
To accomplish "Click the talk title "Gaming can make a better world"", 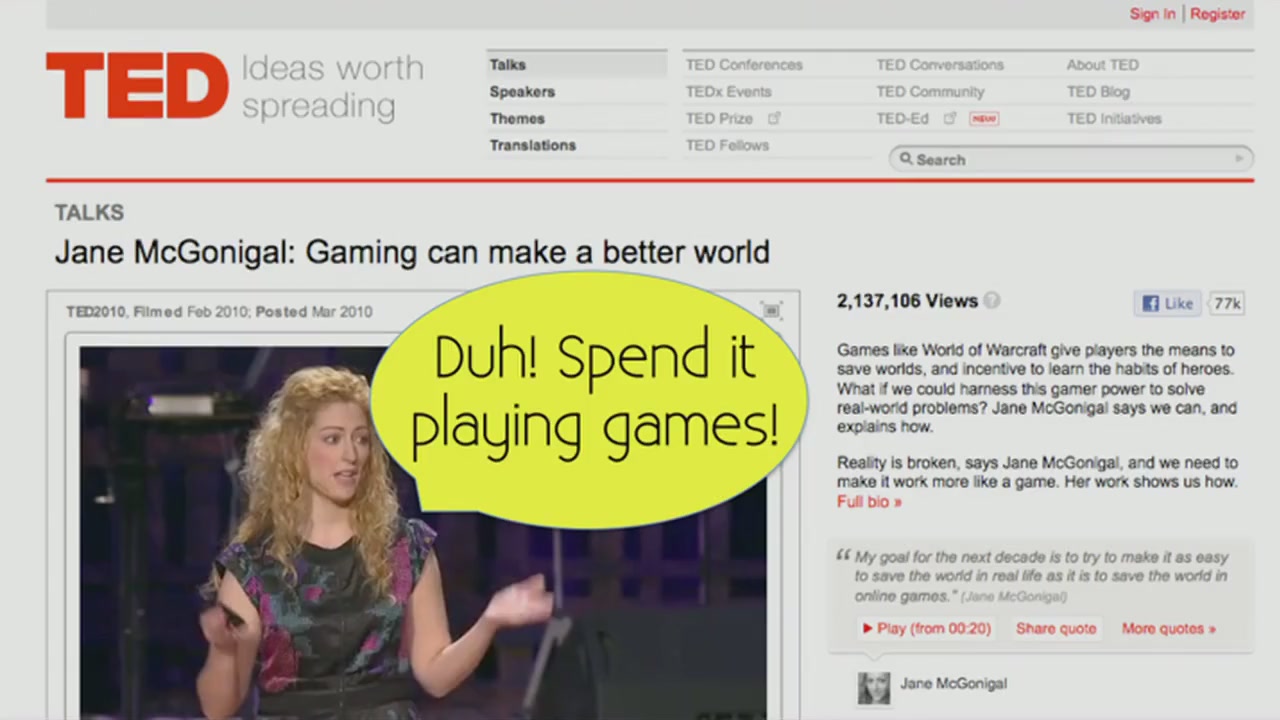I will [537, 251].
